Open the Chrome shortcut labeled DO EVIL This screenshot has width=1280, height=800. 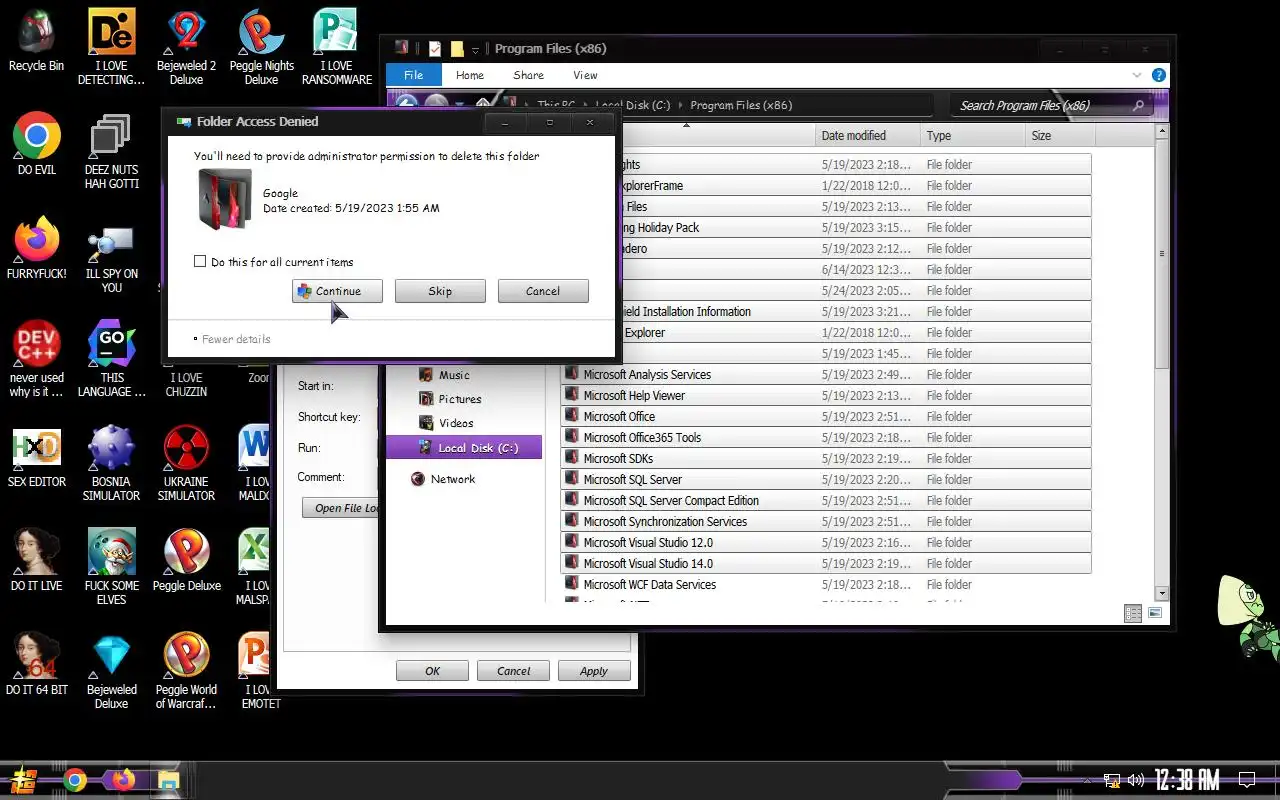(36, 144)
